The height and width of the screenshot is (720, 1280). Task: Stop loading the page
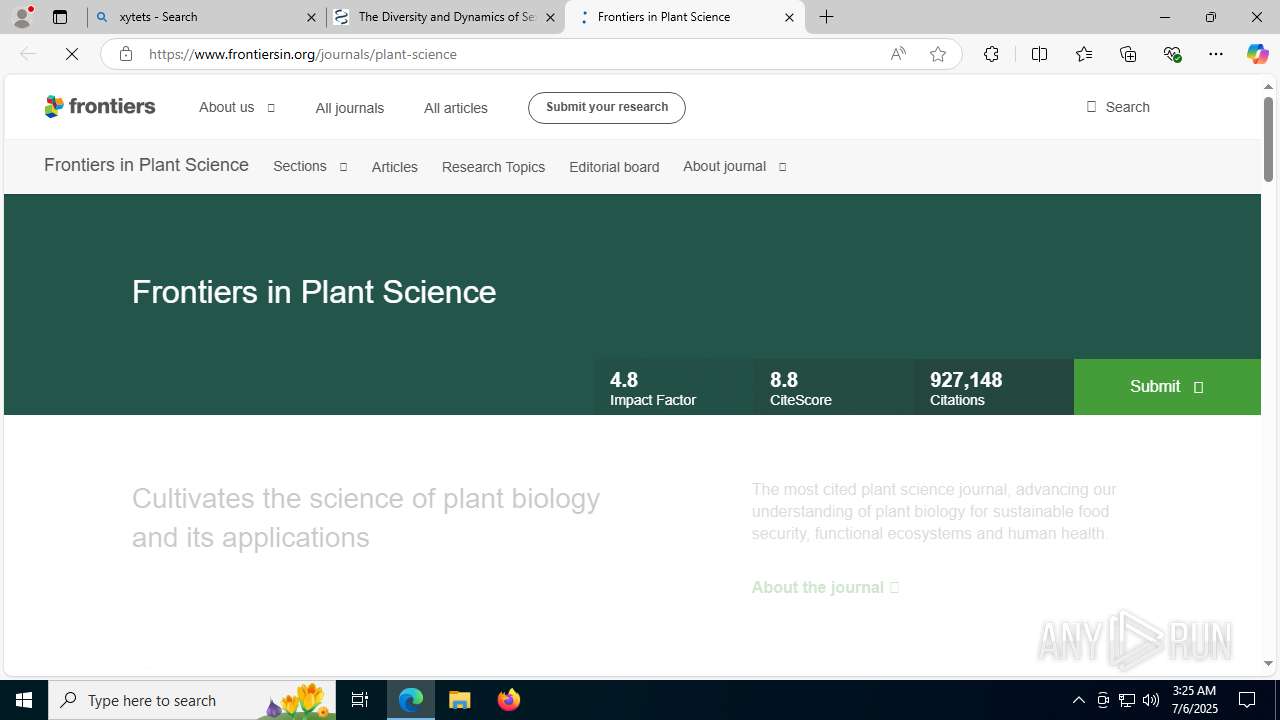tap(72, 54)
